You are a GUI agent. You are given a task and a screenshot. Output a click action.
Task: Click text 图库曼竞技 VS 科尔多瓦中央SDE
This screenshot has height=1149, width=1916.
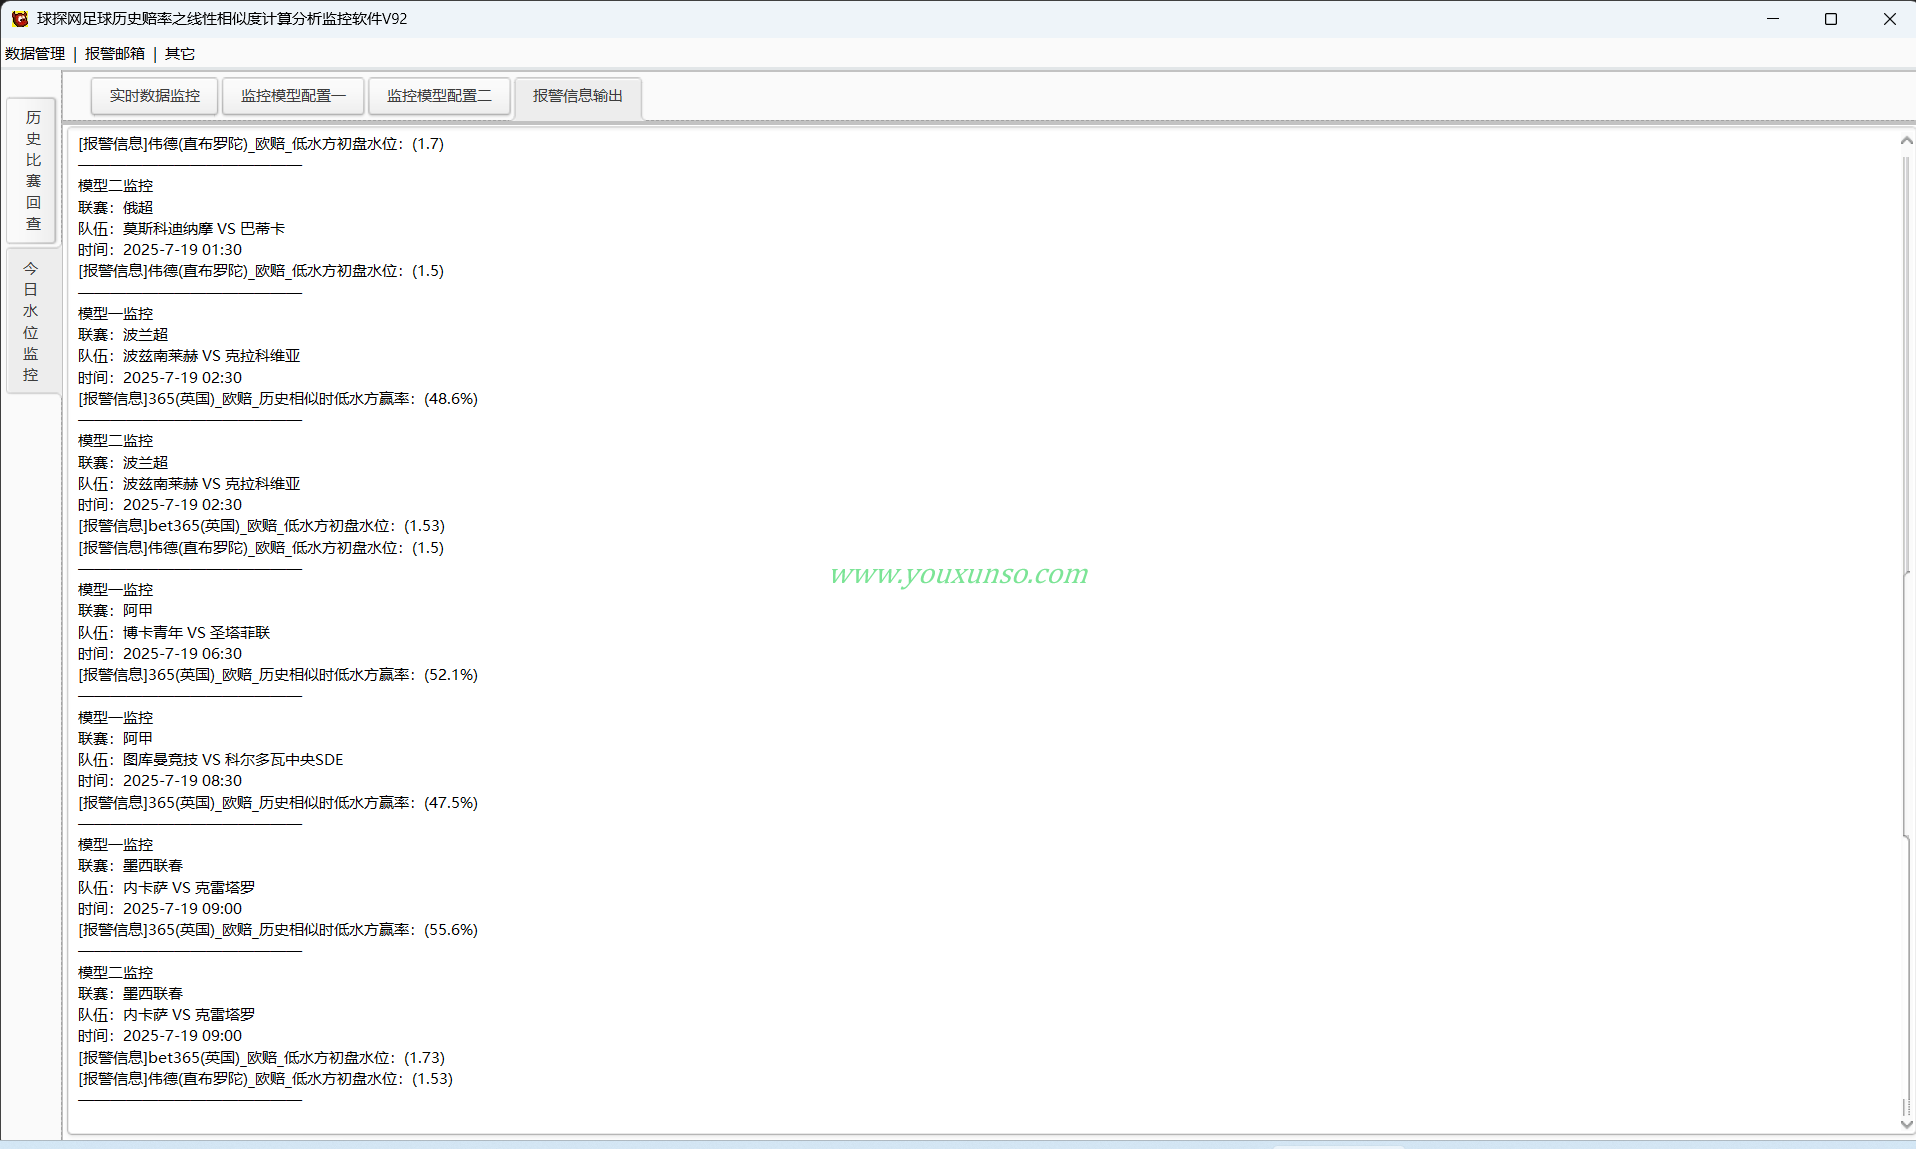233,760
